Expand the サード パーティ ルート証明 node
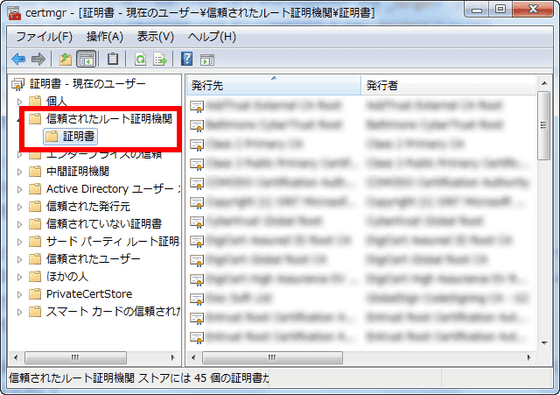 coord(20,242)
